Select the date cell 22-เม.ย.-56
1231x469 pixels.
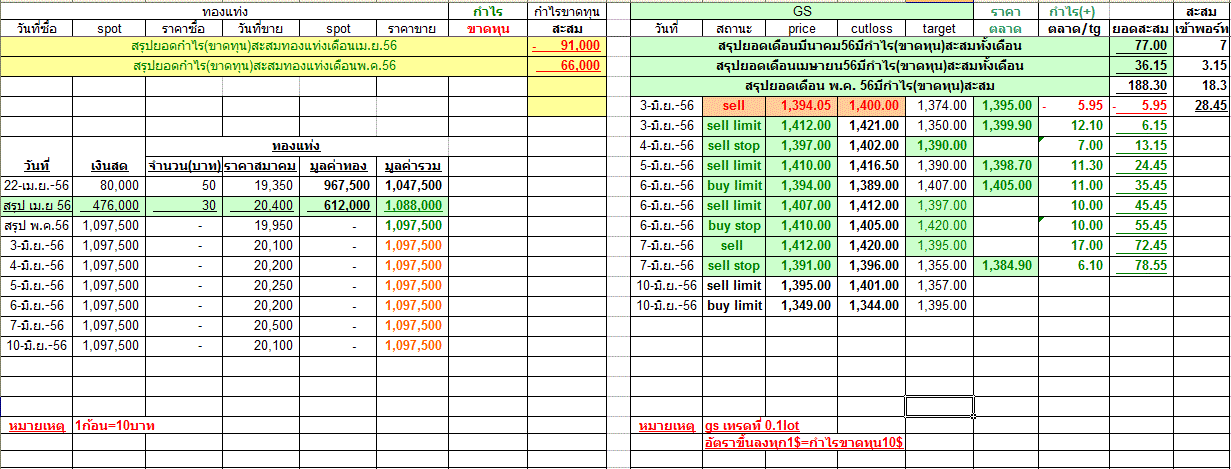click(37, 185)
